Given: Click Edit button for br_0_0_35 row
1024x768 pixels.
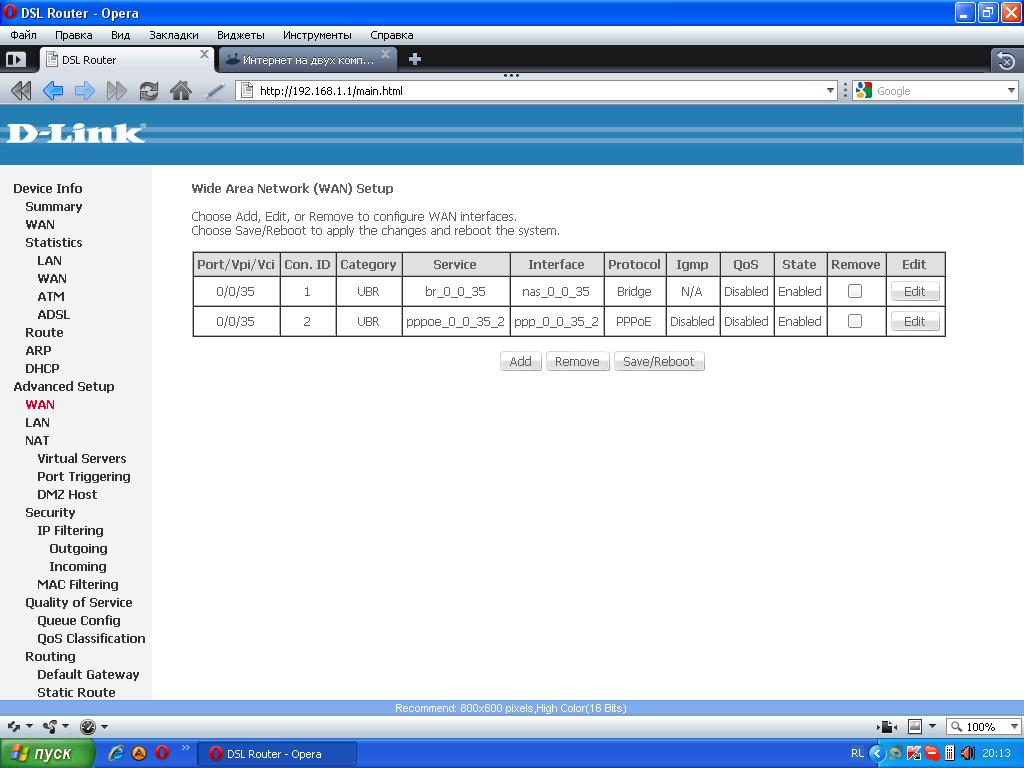Looking at the screenshot, I should click(915, 291).
